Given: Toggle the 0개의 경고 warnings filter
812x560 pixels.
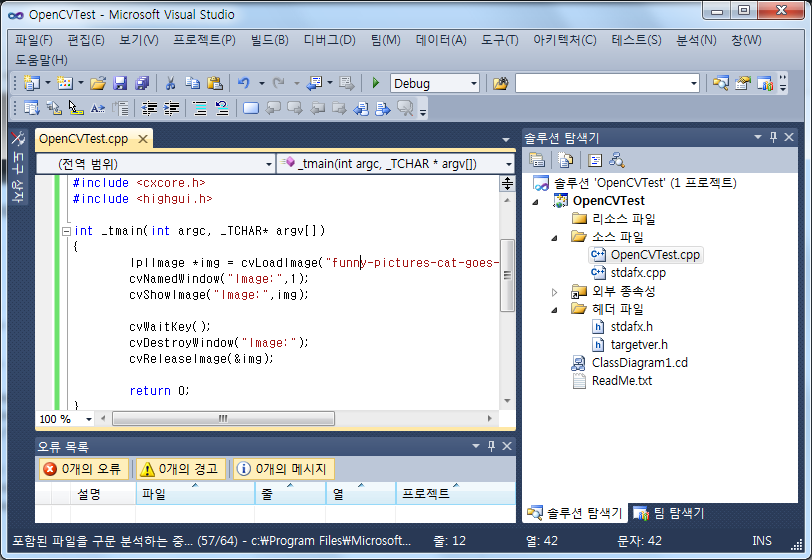Looking at the screenshot, I should [179, 468].
